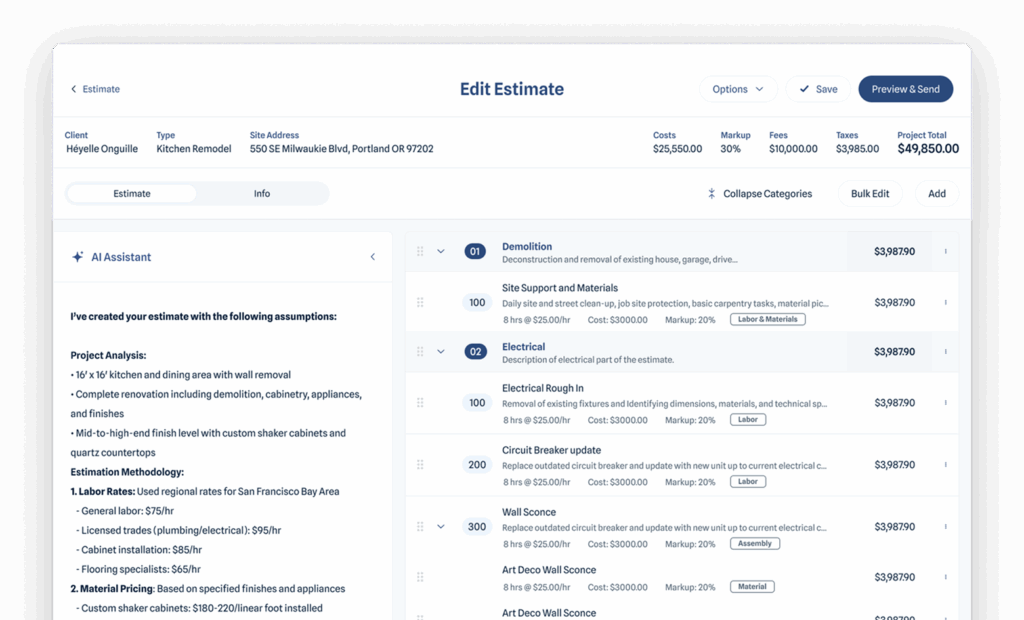Click the drag handle for Site Support and Materials
The width and height of the screenshot is (1024, 620).
(x=420, y=302)
